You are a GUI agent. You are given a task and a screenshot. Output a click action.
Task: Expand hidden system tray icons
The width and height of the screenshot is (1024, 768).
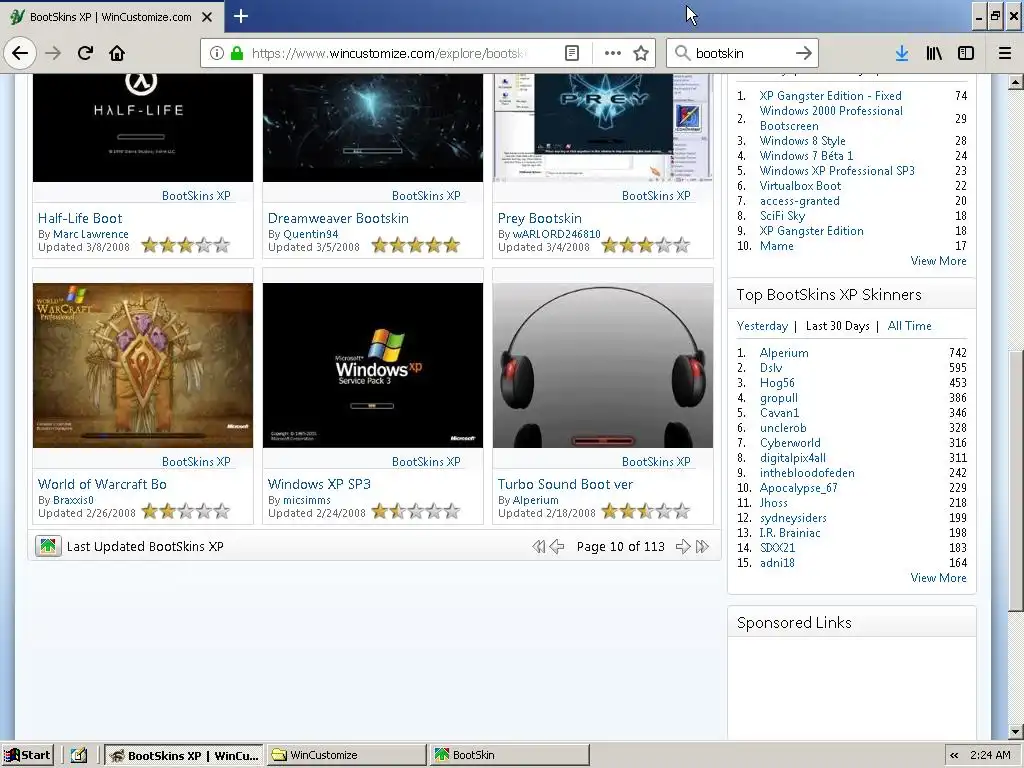pyautogui.click(x=954, y=755)
